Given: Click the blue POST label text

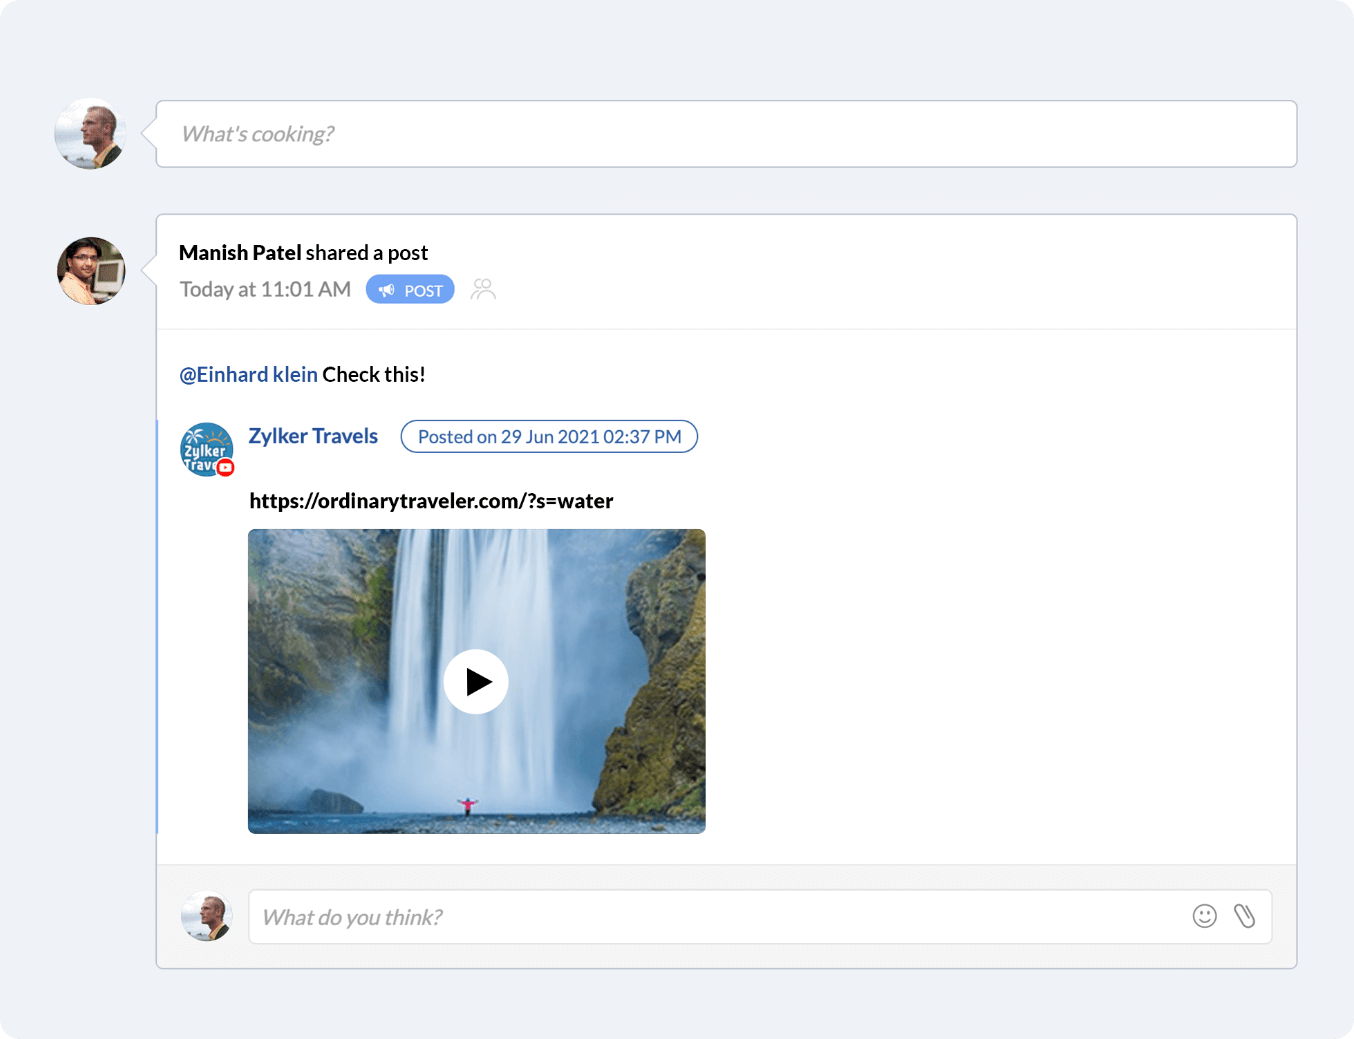Looking at the screenshot, I should (423, 291).
